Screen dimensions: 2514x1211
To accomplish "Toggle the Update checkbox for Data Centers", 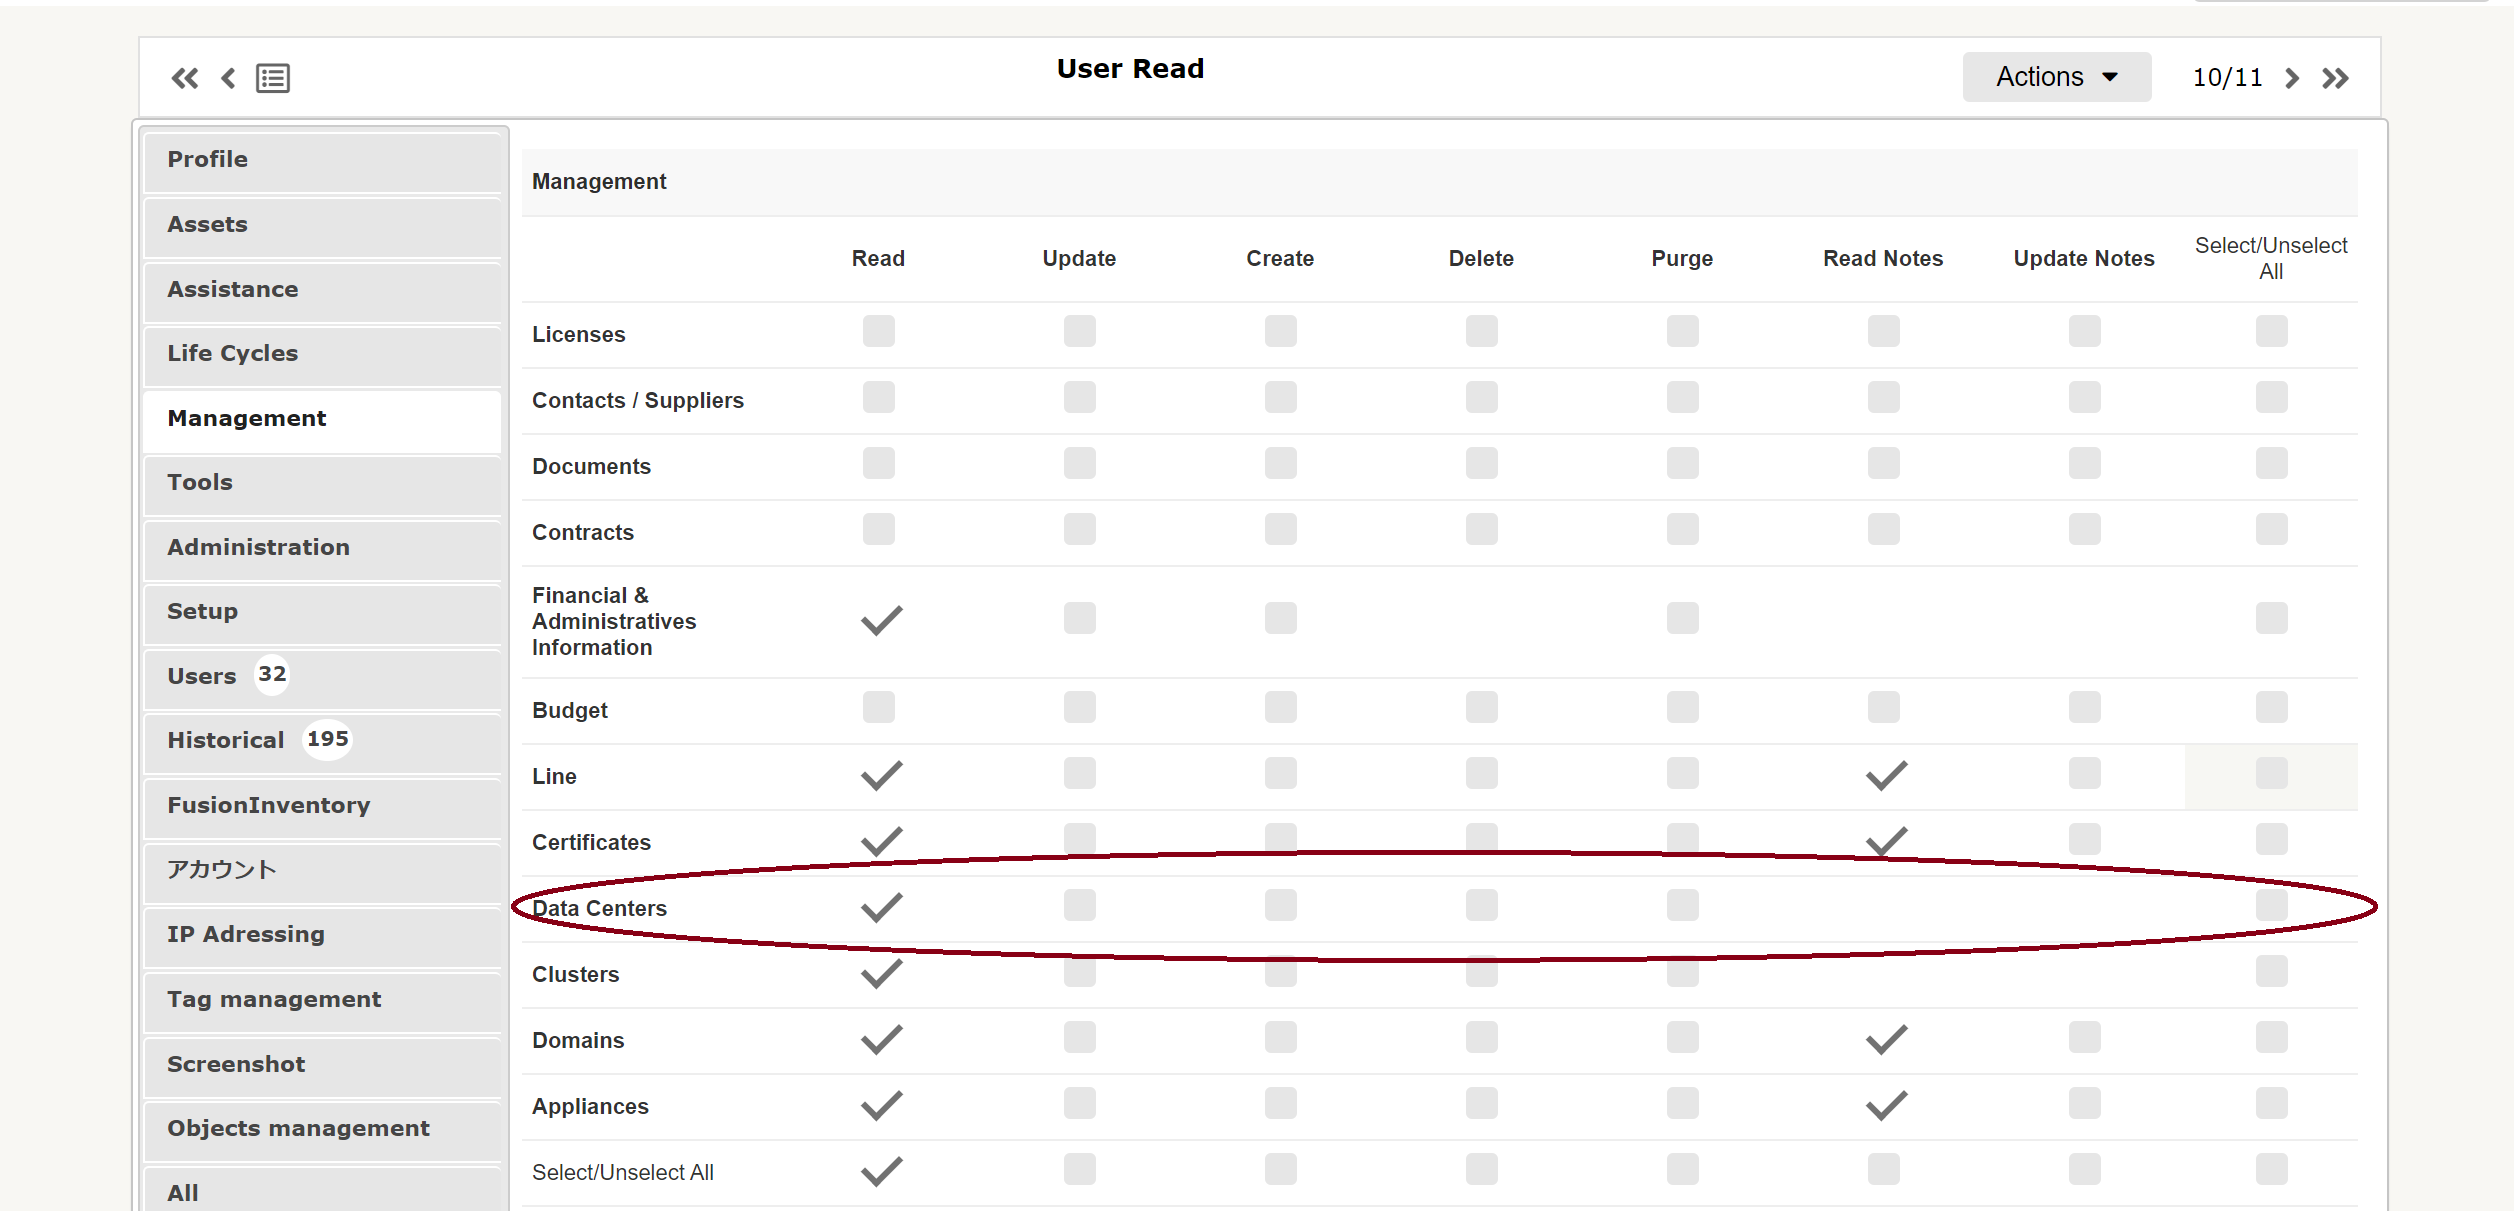I will click(x=1079, y=905).
